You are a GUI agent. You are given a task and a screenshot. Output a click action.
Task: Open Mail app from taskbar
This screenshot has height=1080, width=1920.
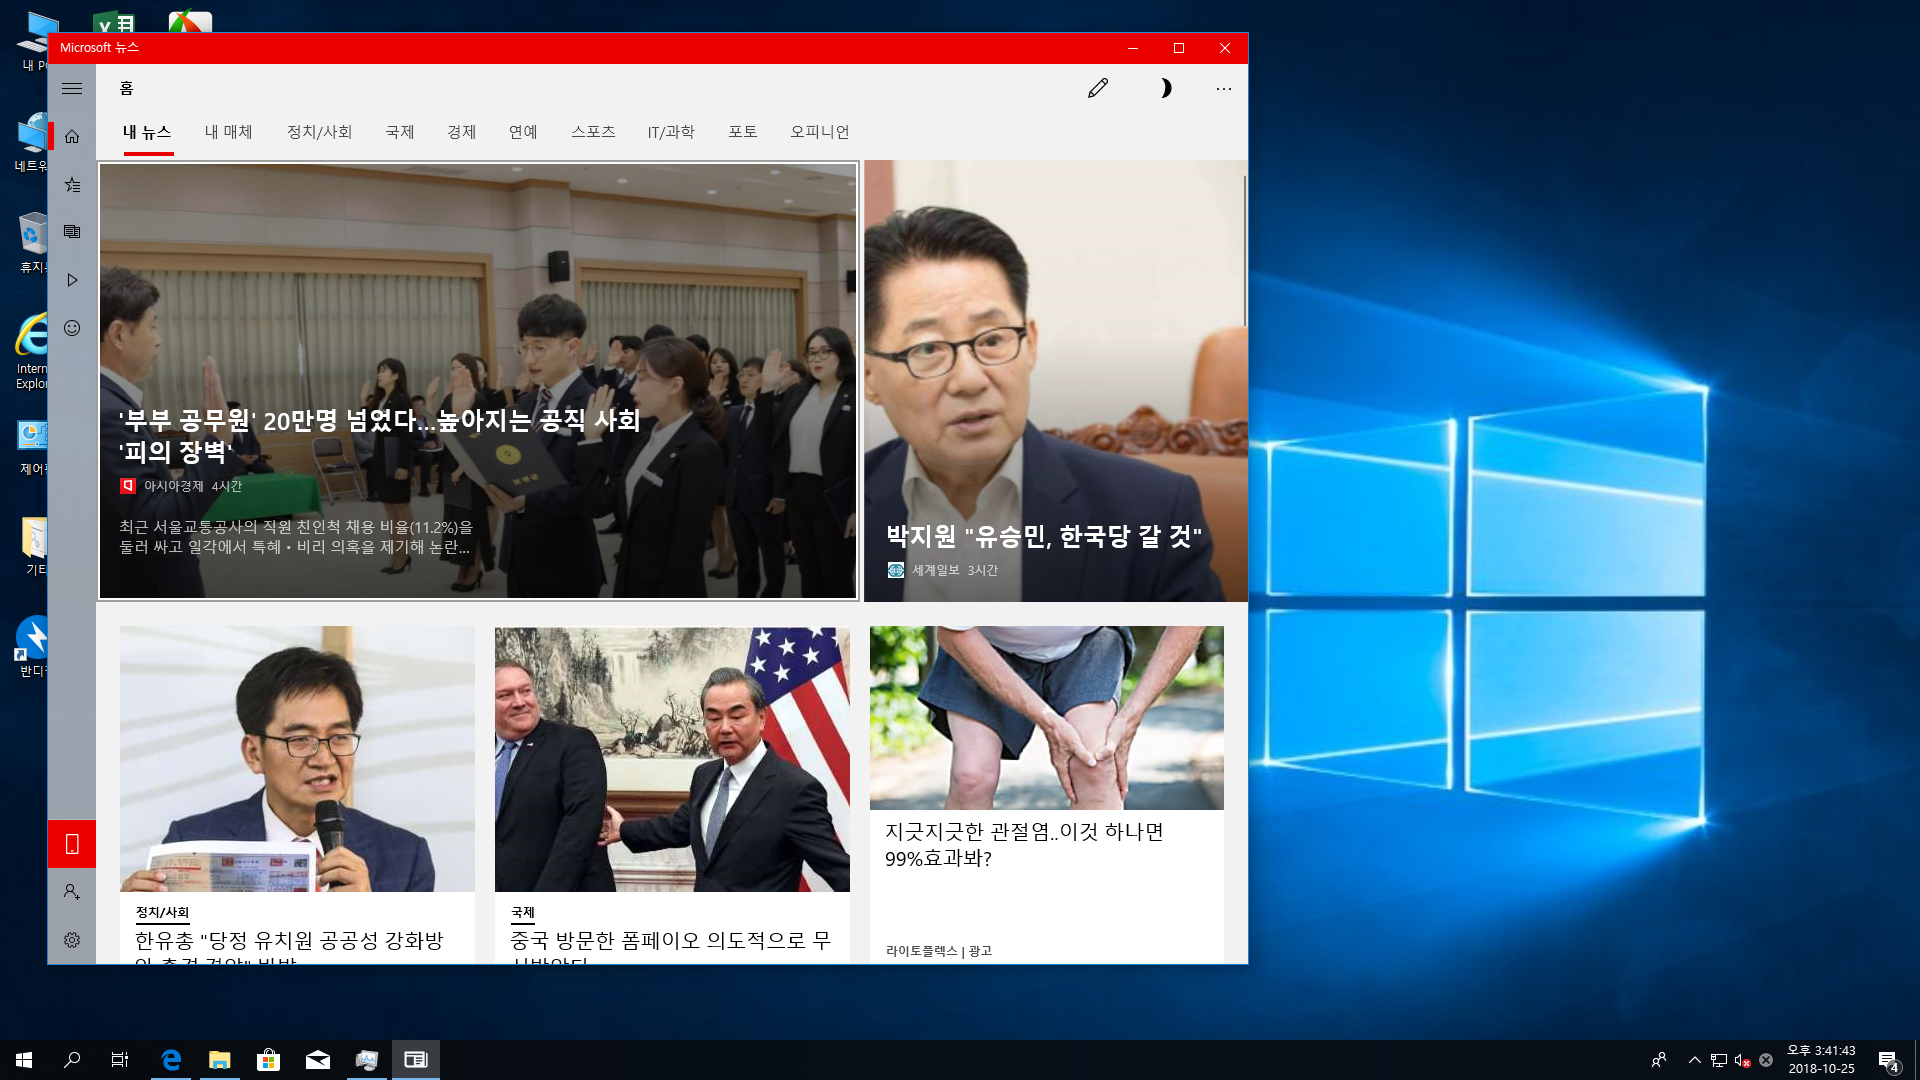pyautogui.click(x=318, y=1060)
